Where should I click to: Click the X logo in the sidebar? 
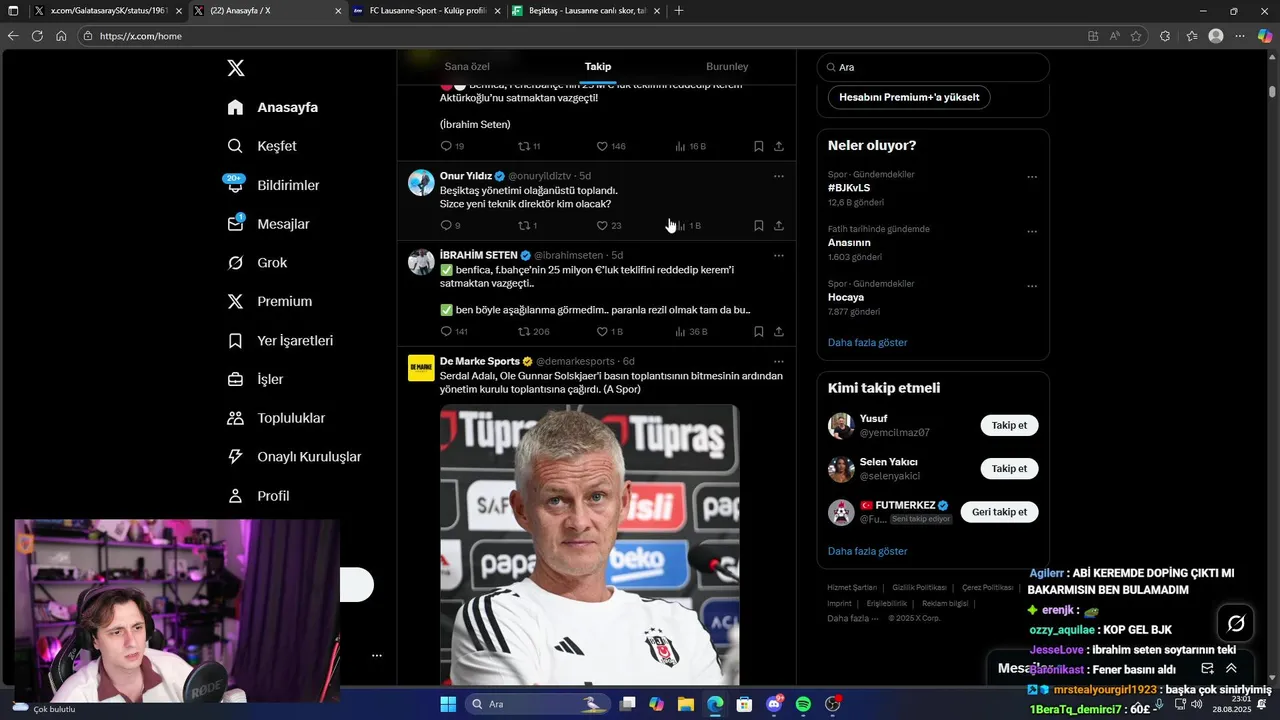tap(235, 68)
